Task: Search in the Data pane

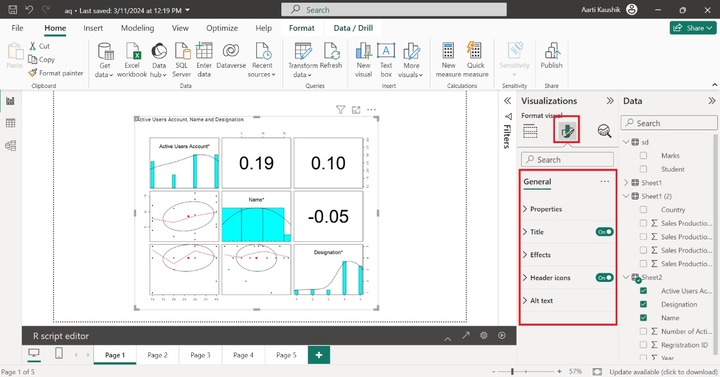Action: (x=669, y=123)
